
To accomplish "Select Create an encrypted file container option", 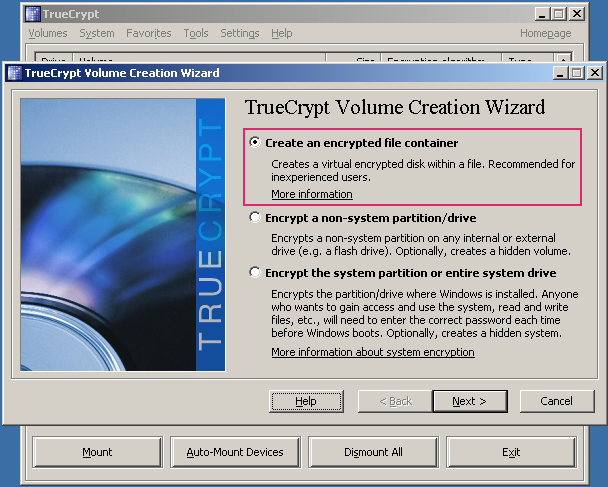I will [x=255, y=143].
